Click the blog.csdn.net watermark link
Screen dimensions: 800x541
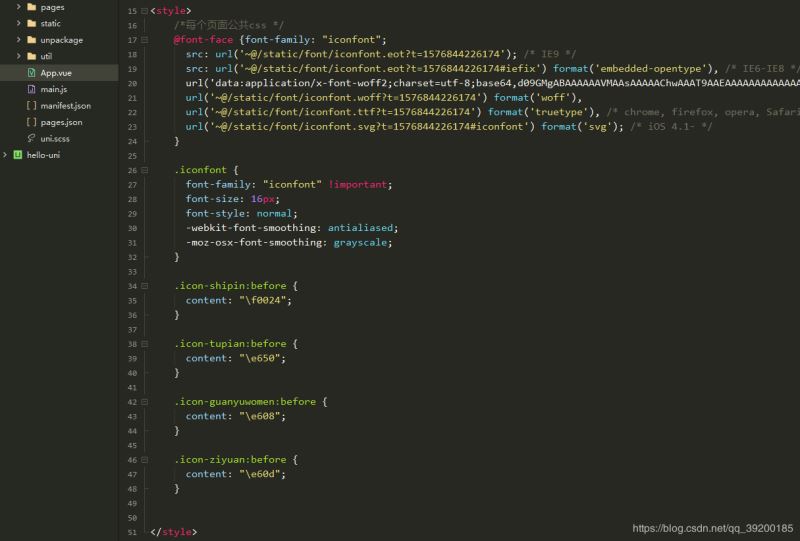[x=713, y=528]
